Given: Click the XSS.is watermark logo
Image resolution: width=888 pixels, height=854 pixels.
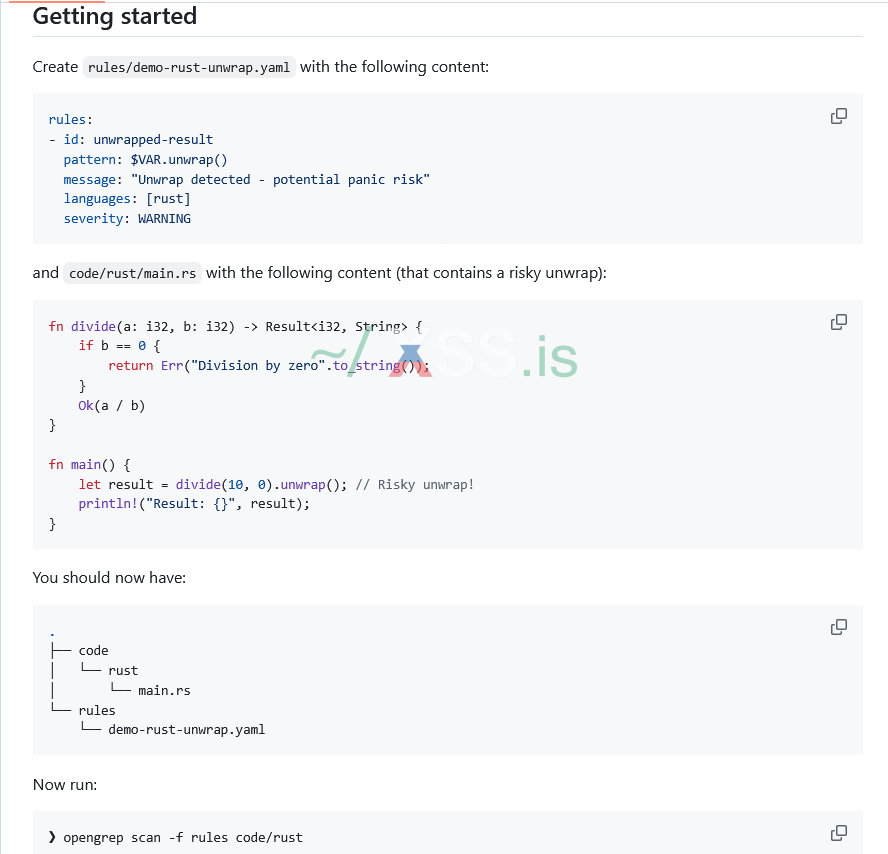Looking at the screenshot, I should pyautogui.click(x=445, y=356).
